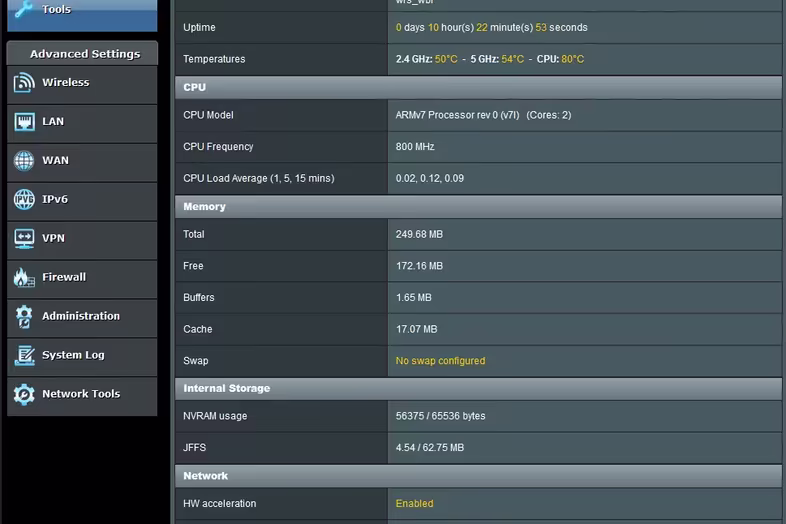Click the VPN screen icon
The height and width of the screenshot is (524, 786).
point(24,239)
